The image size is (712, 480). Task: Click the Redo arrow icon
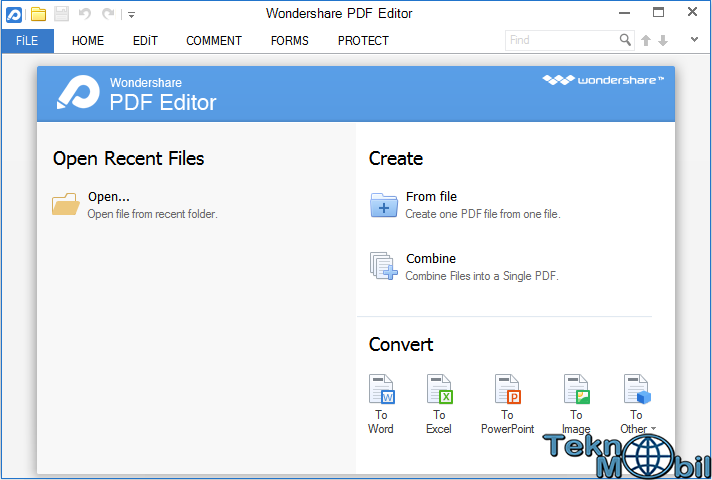[108, 14]
